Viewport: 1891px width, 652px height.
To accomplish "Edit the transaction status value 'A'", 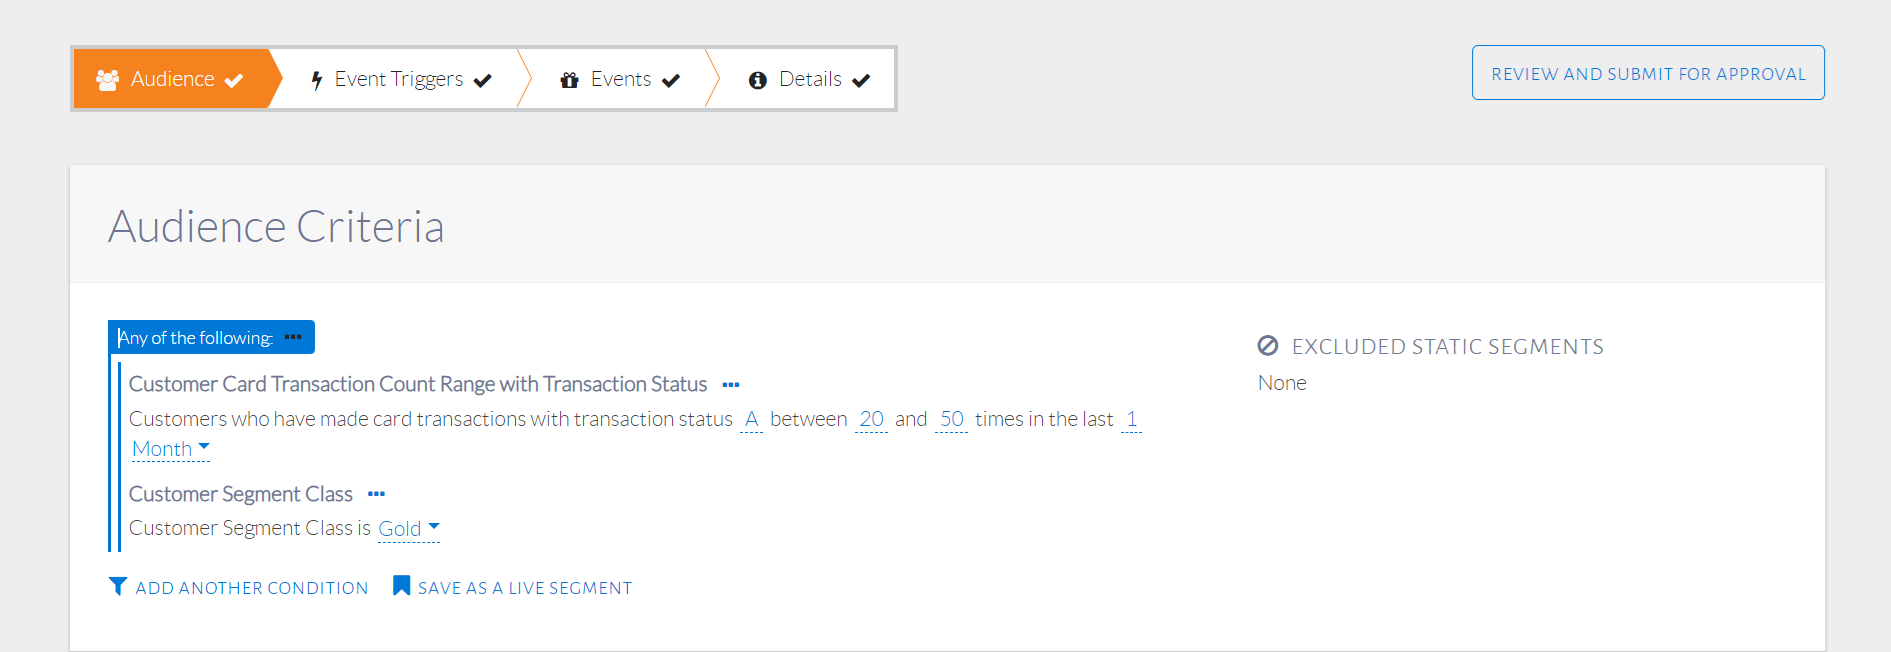I will pos(752,419).
